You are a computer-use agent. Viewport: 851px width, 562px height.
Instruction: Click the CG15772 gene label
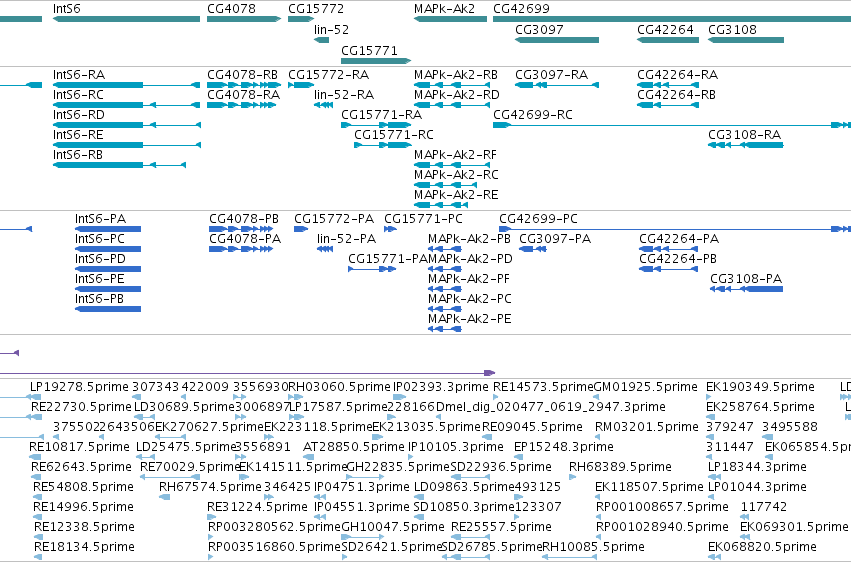coord(316,9)
